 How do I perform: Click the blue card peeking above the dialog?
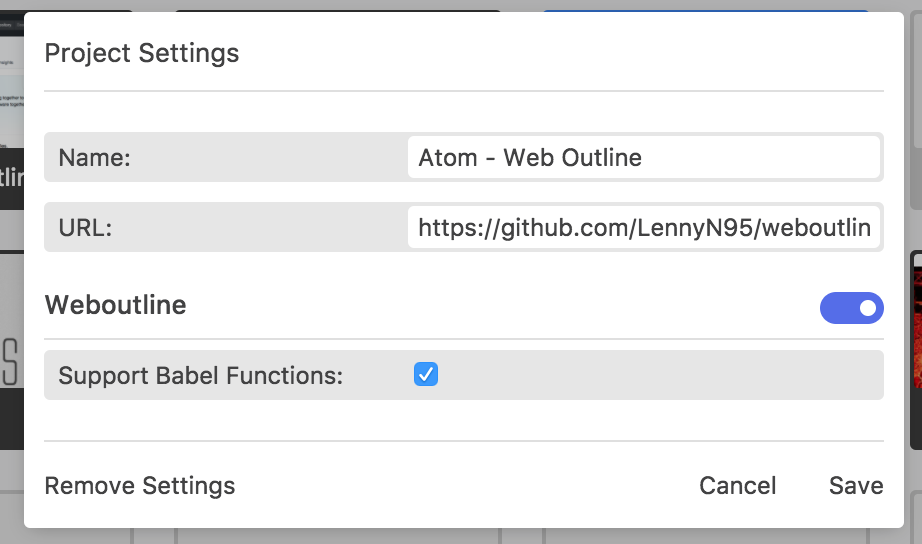coord(706,11)
